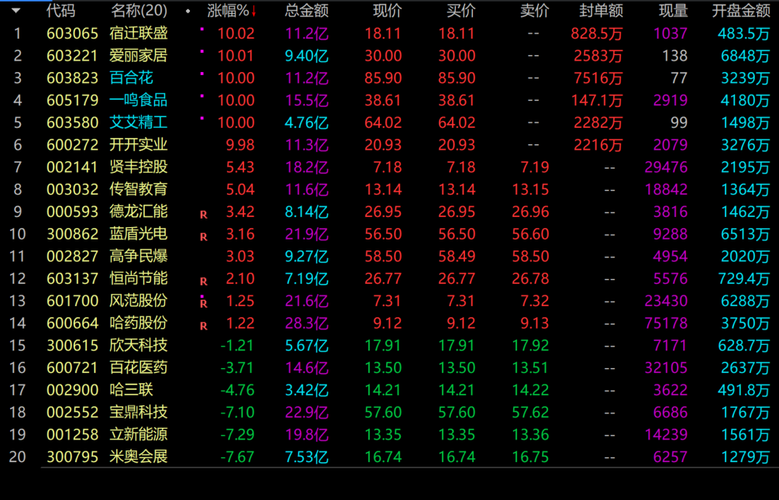779x500 pixels.
Task: Click the 开盘金额 column header
Action: coord(741,10)
